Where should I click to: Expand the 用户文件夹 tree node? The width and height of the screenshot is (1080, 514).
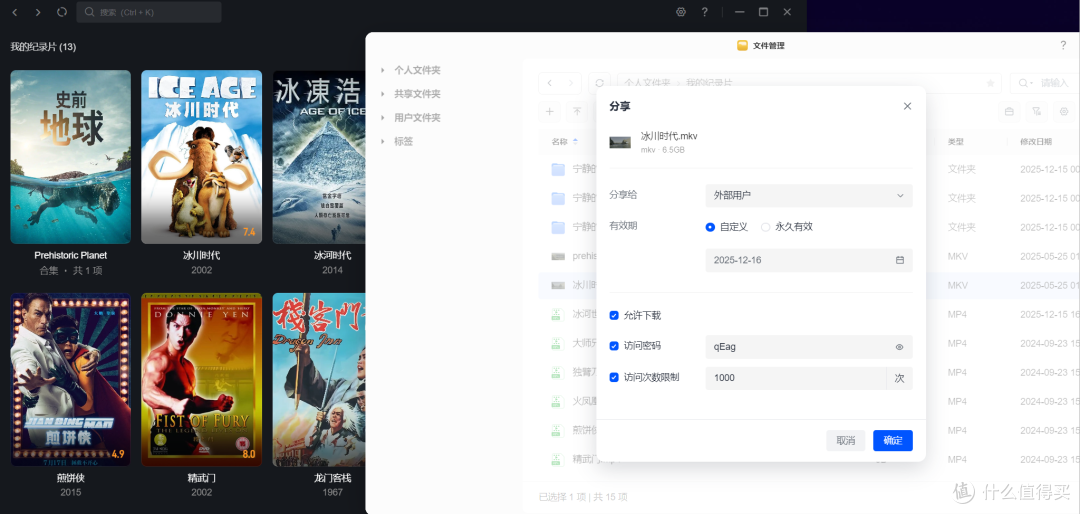pos(383,118)
